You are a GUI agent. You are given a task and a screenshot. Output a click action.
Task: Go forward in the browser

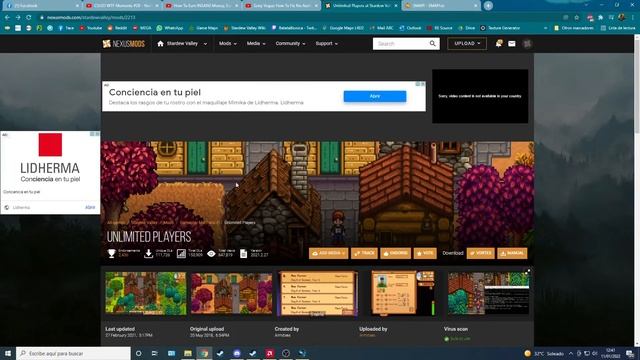pyautogui.click(x=18, y=18)
